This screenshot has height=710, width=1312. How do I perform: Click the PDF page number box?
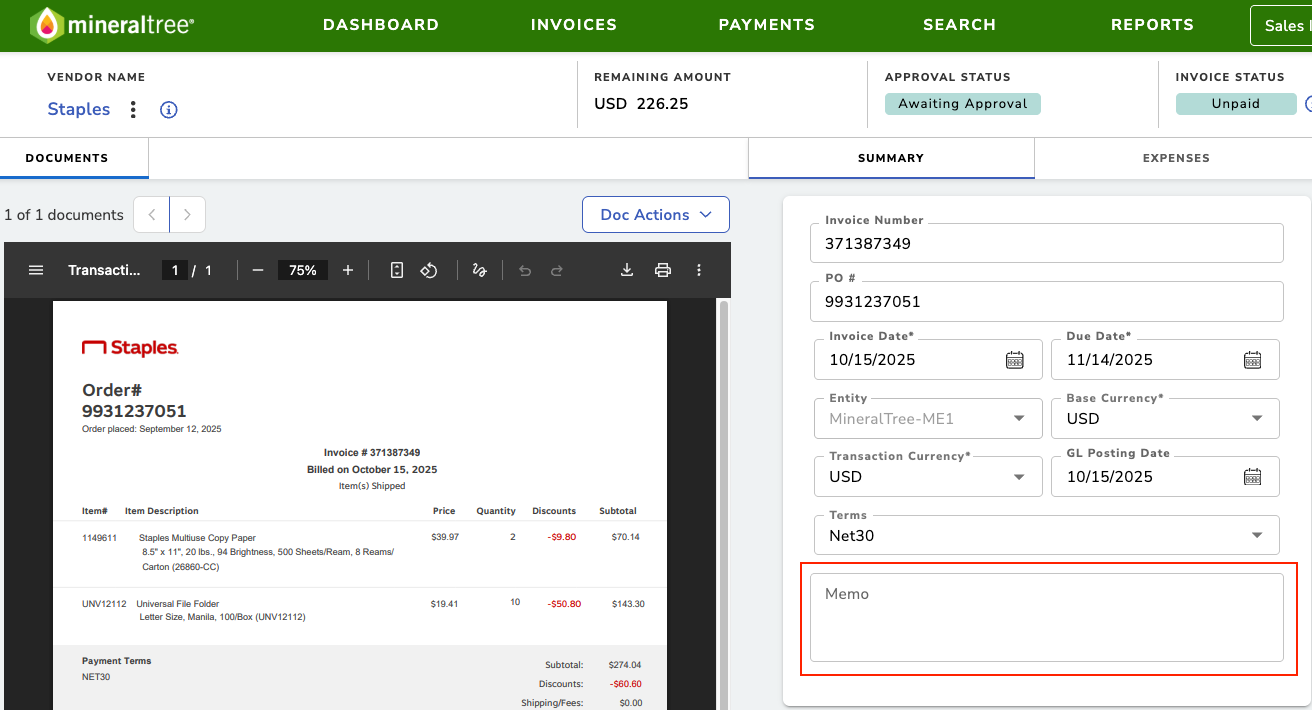(x=175, y=270)
